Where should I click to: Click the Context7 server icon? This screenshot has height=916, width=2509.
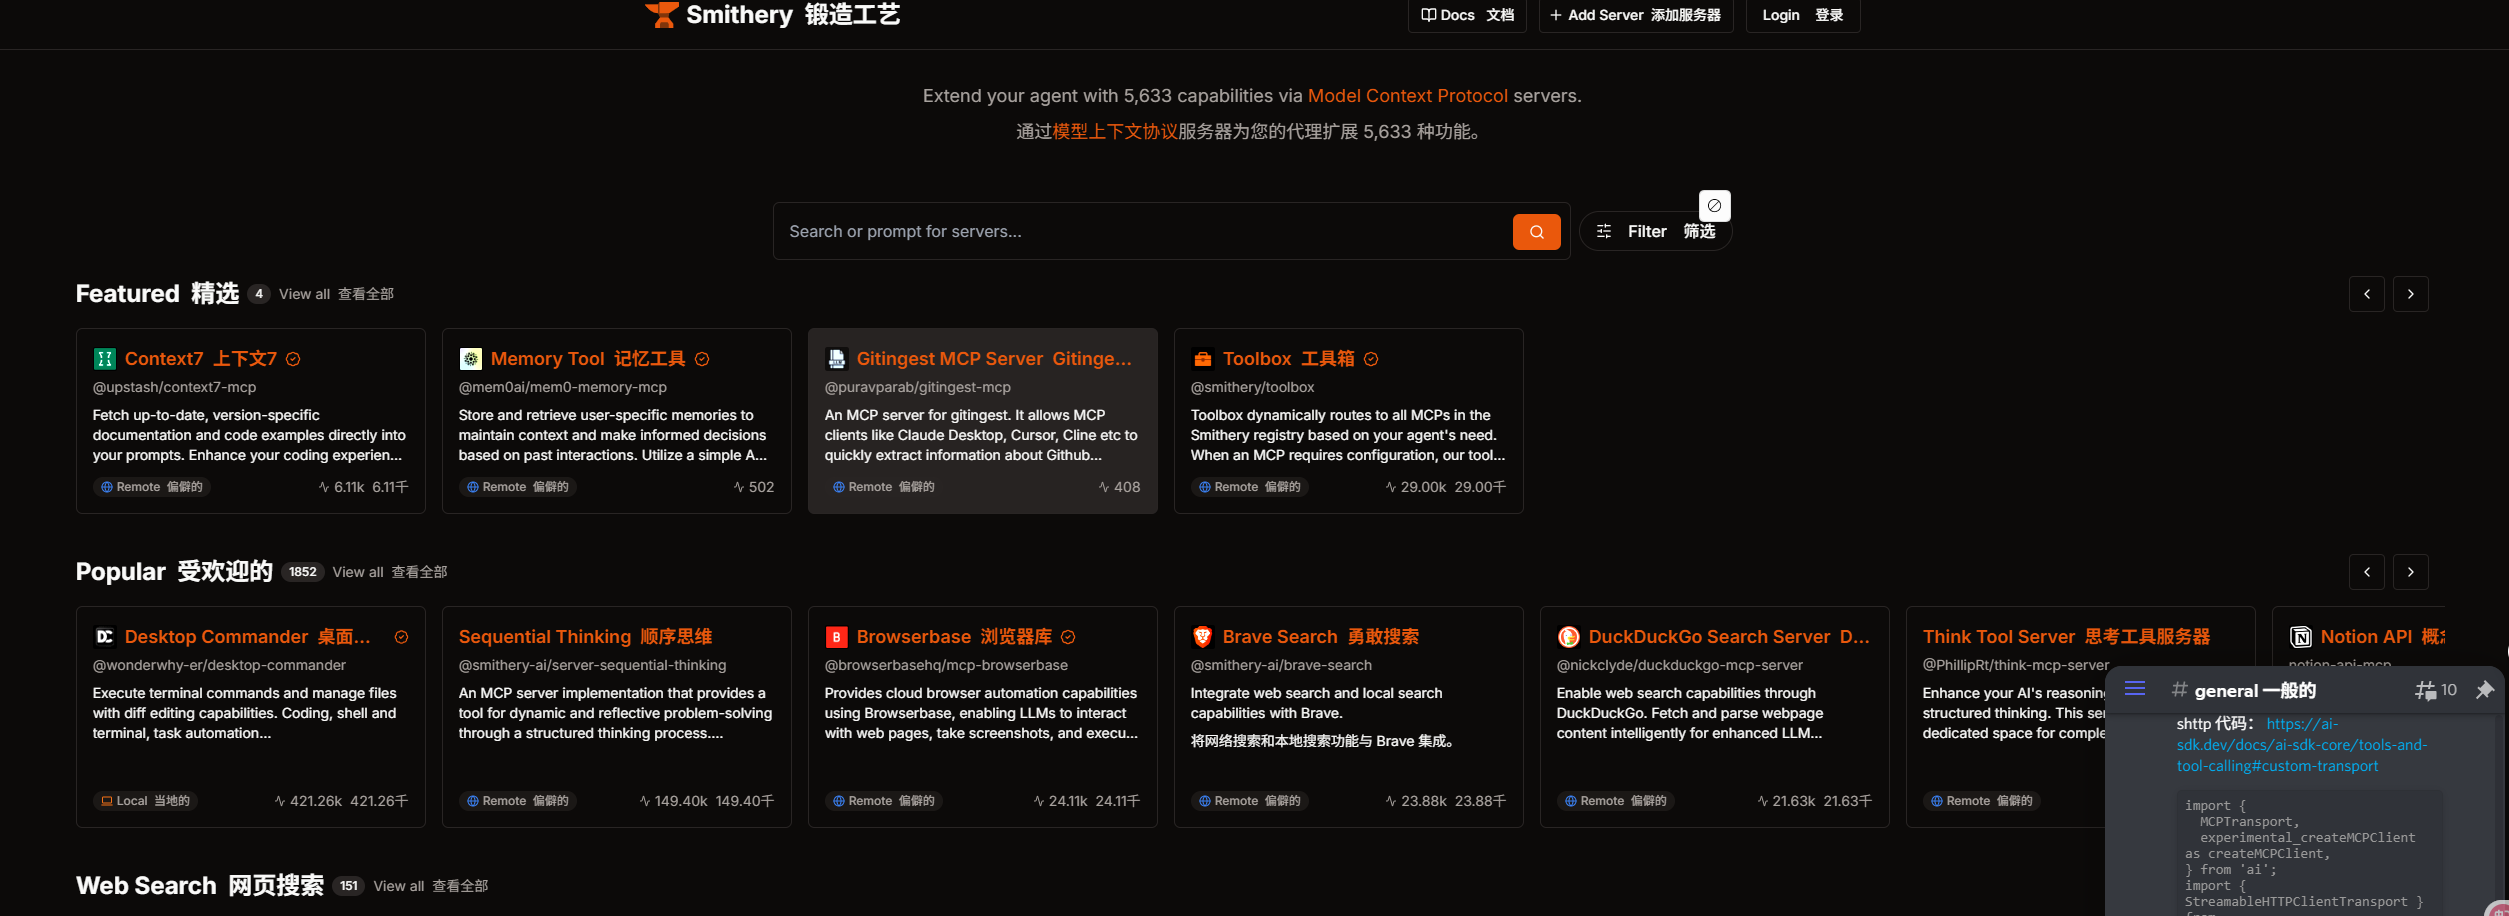click(104, 359)
